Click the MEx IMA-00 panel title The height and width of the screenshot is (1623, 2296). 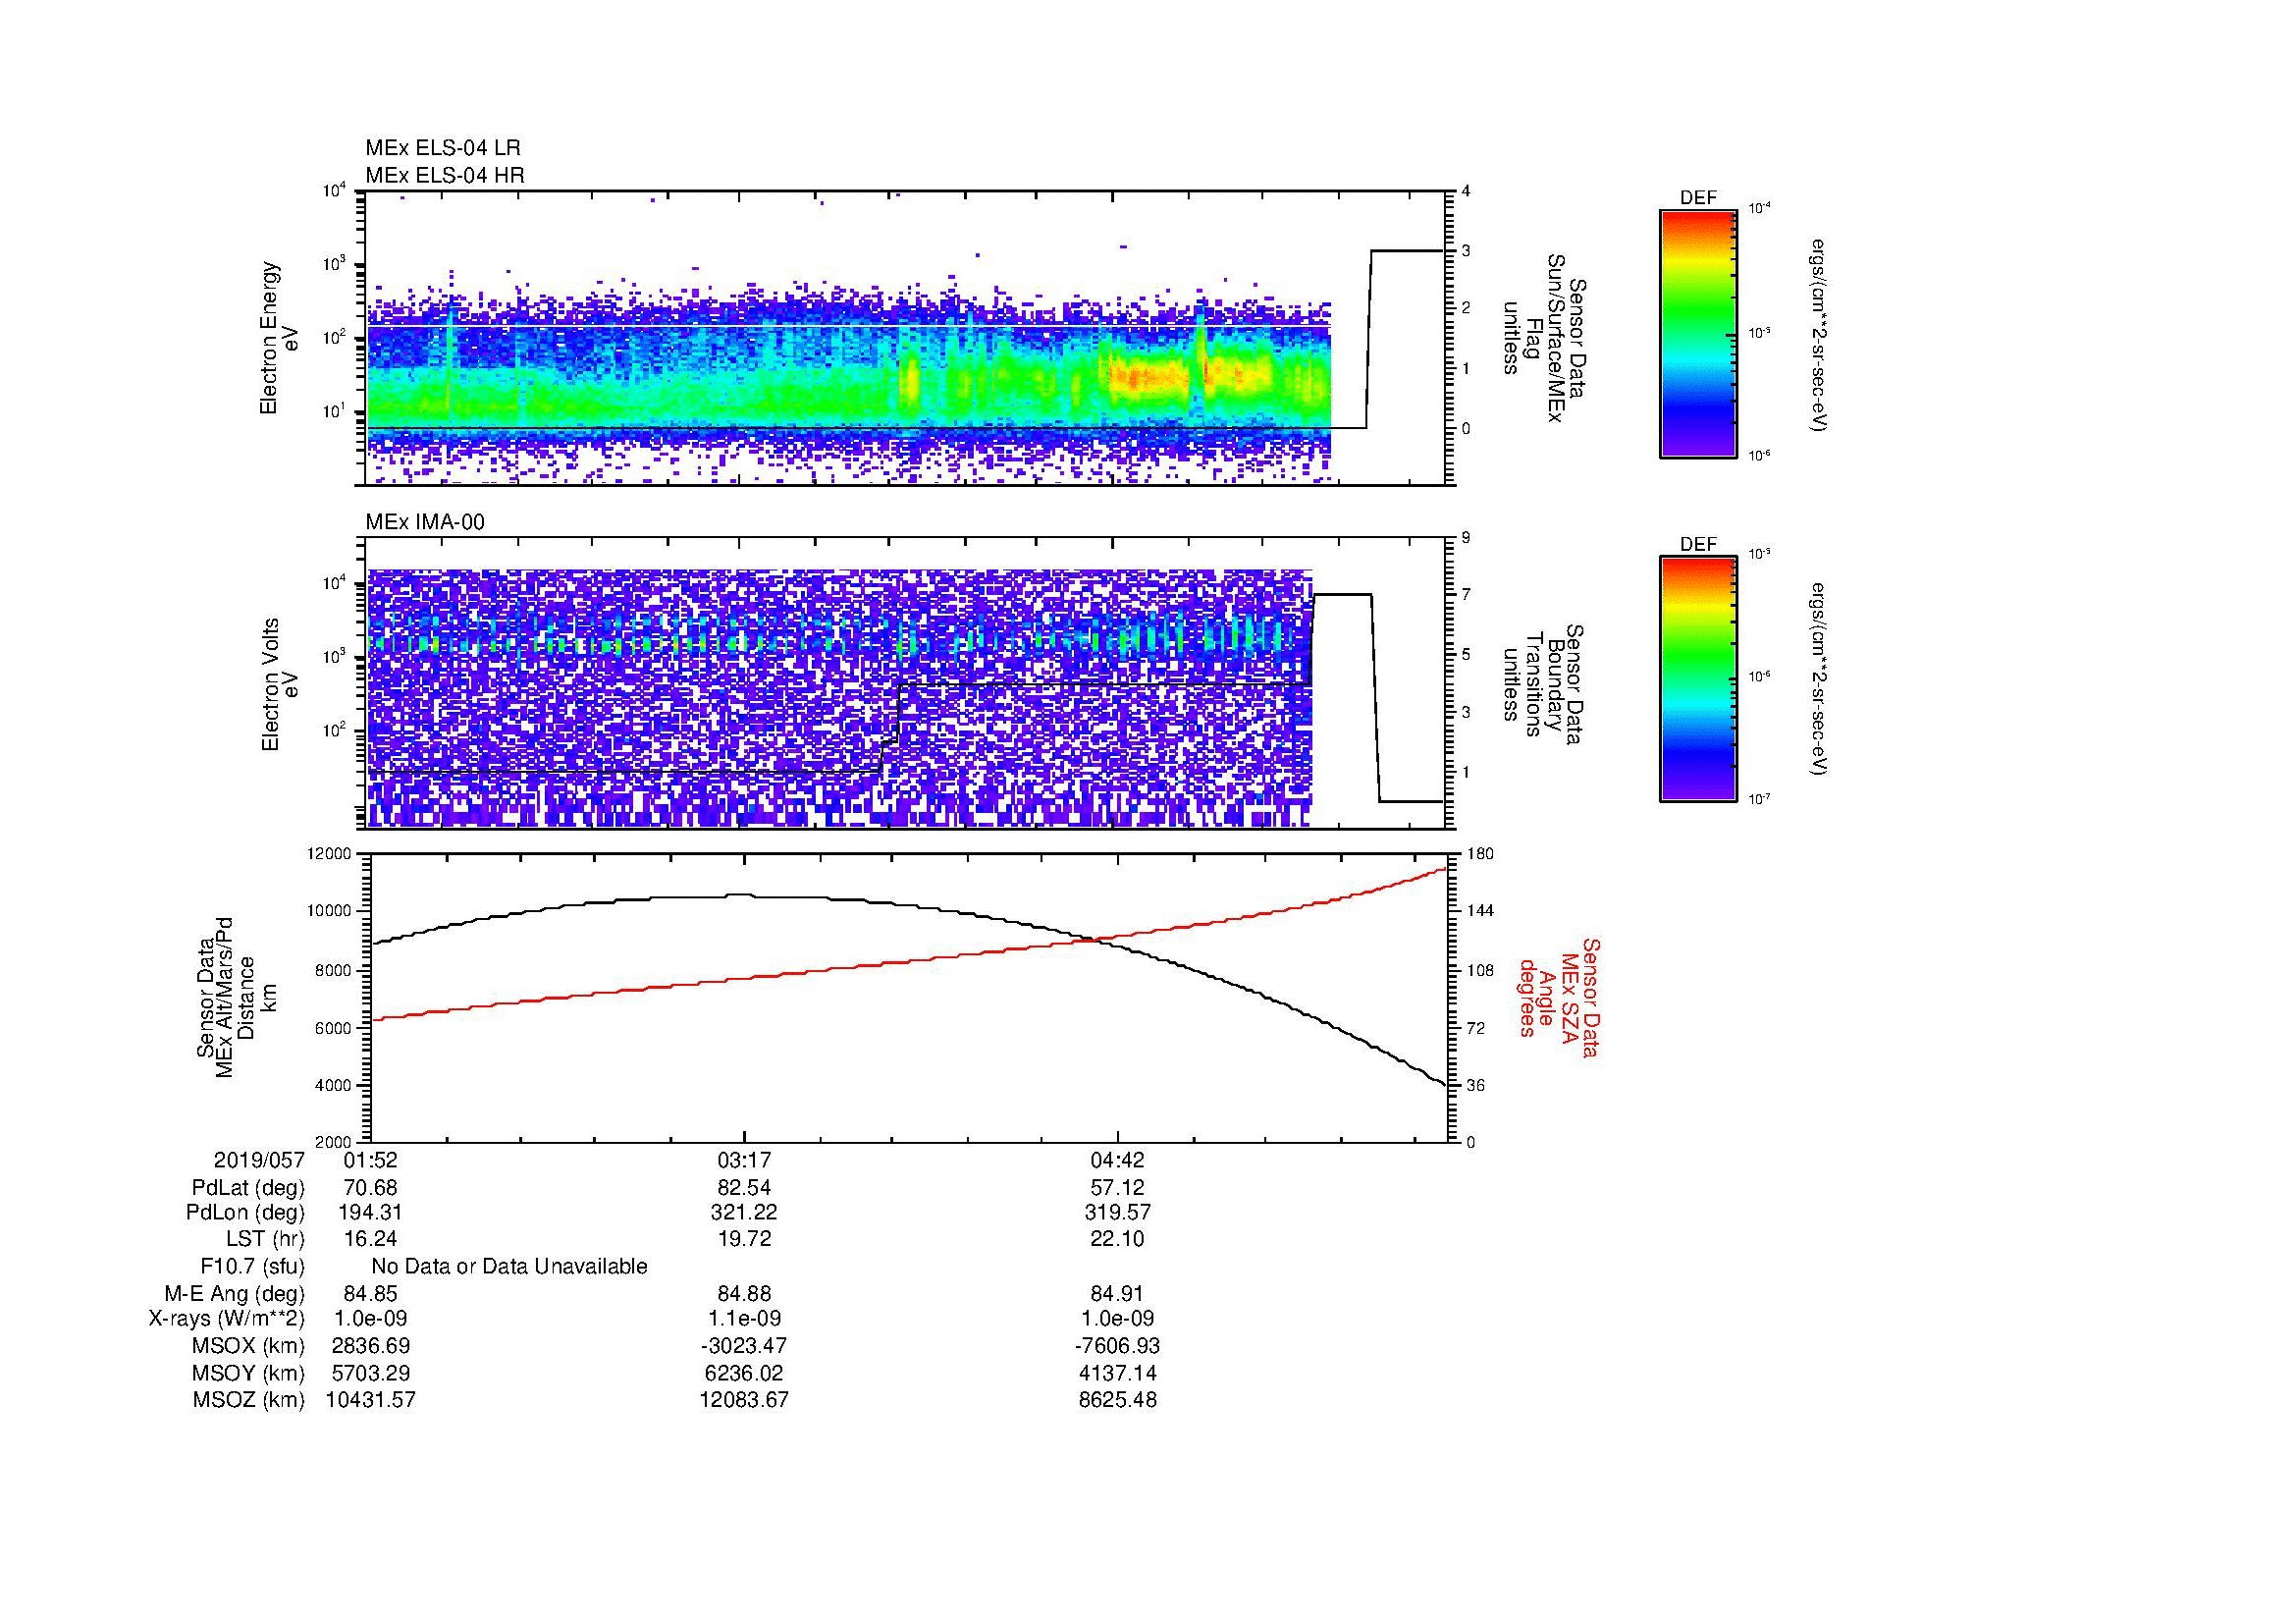point(425,522)
